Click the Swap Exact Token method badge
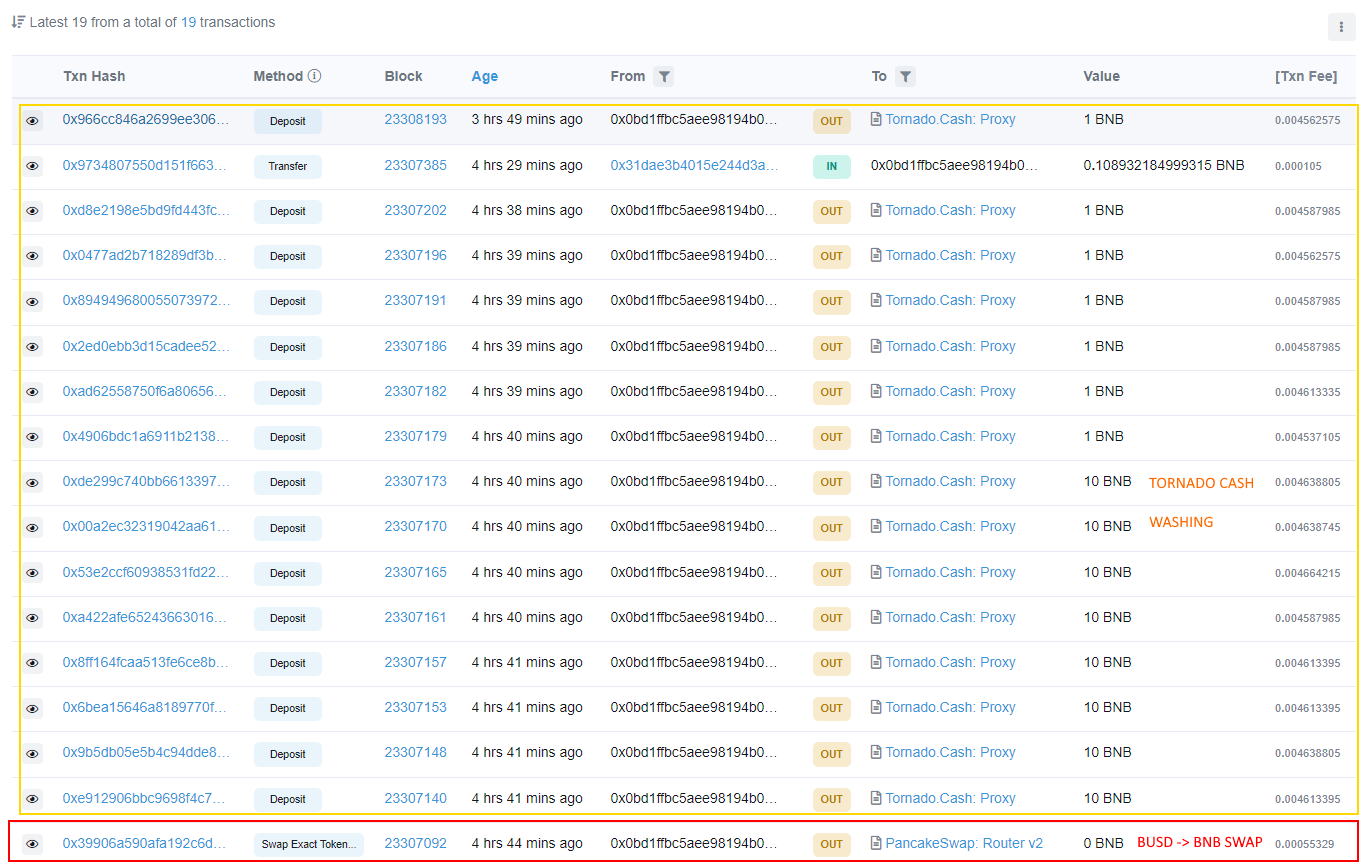This screenshot has width=1367, height=865. point(309,844)
